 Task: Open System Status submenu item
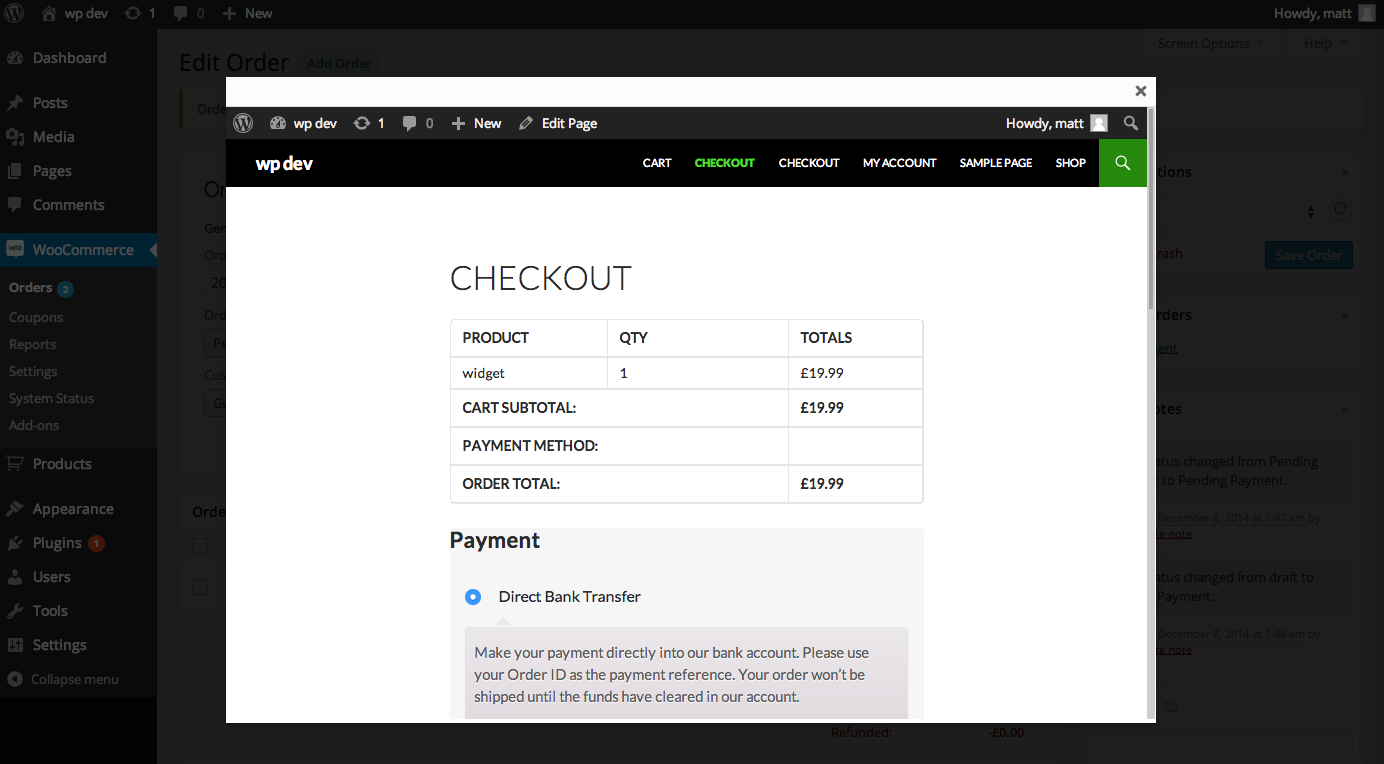51,398
